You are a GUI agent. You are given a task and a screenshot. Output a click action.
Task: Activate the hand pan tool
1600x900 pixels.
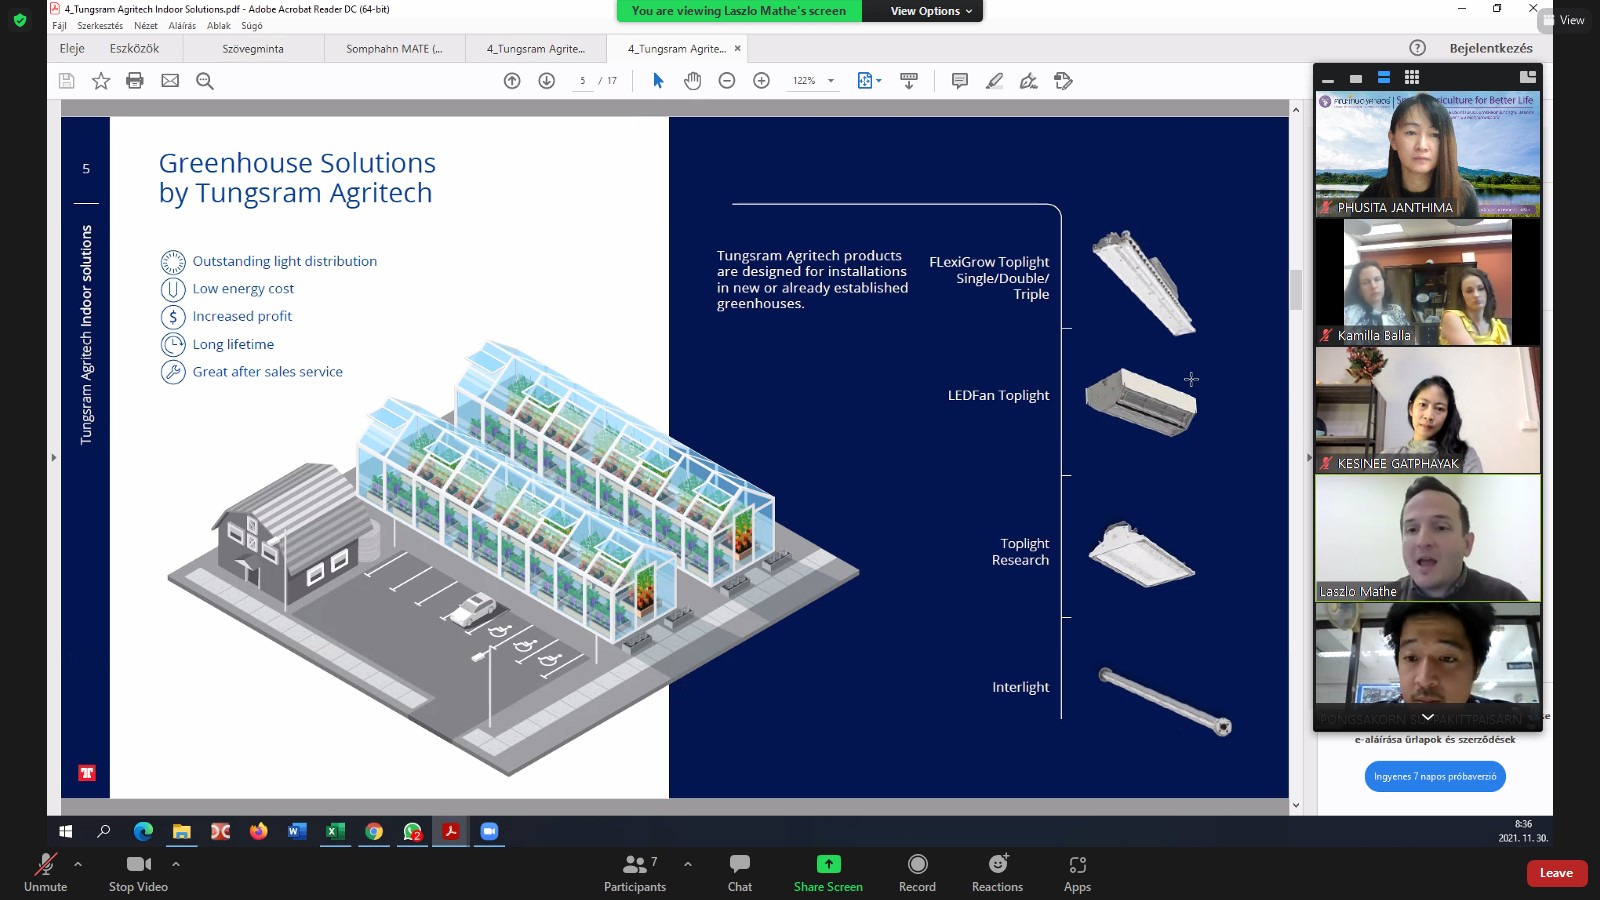point(692,81)
